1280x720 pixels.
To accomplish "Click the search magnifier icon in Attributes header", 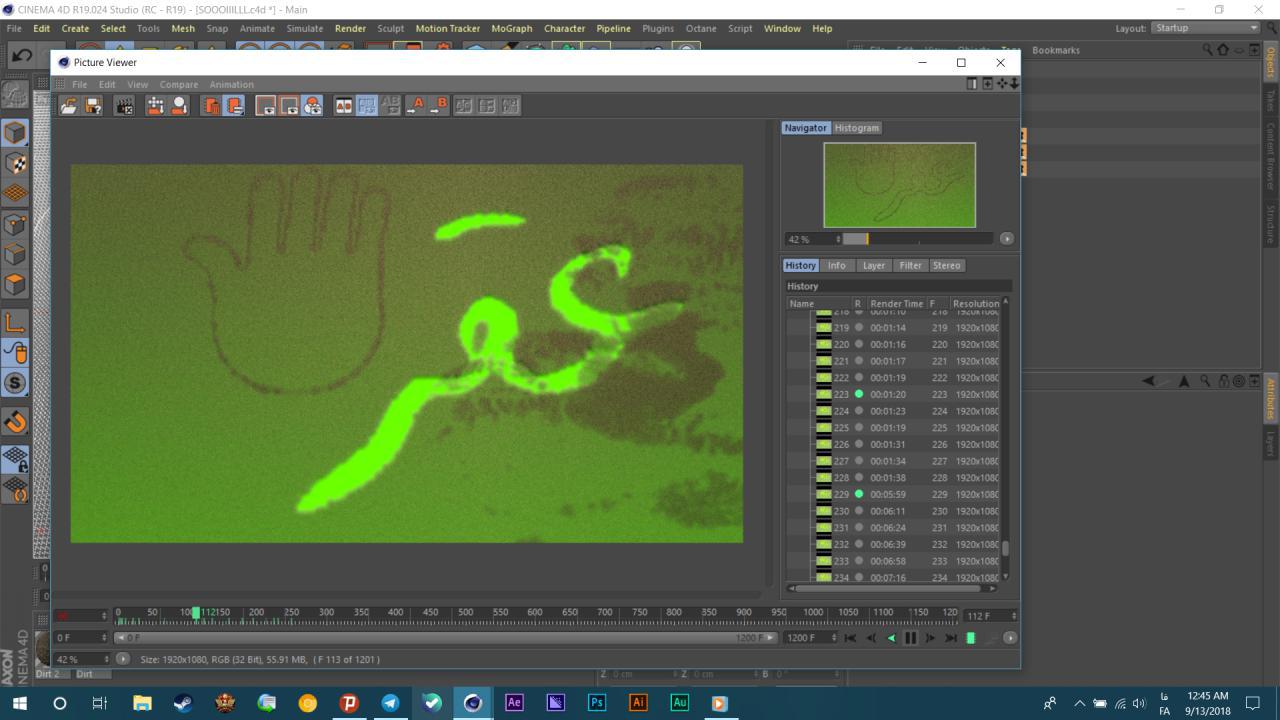I will [x=1207, y=381].
